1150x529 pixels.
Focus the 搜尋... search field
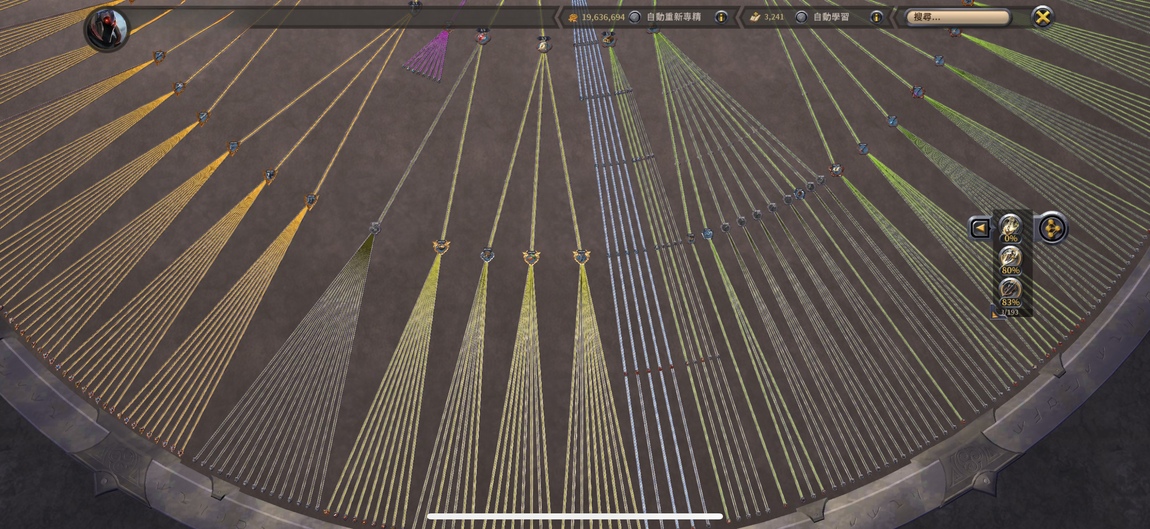tap(957, 17)
